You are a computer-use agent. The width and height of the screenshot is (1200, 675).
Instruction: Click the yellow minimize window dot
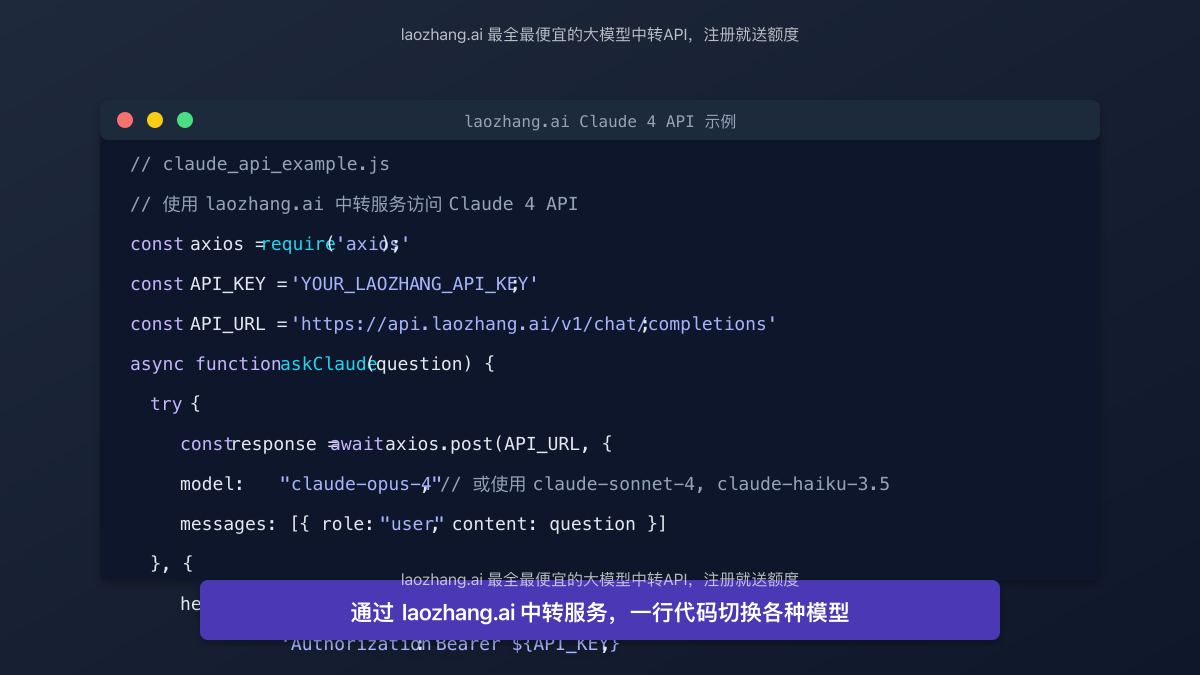[x=155, y=120]
